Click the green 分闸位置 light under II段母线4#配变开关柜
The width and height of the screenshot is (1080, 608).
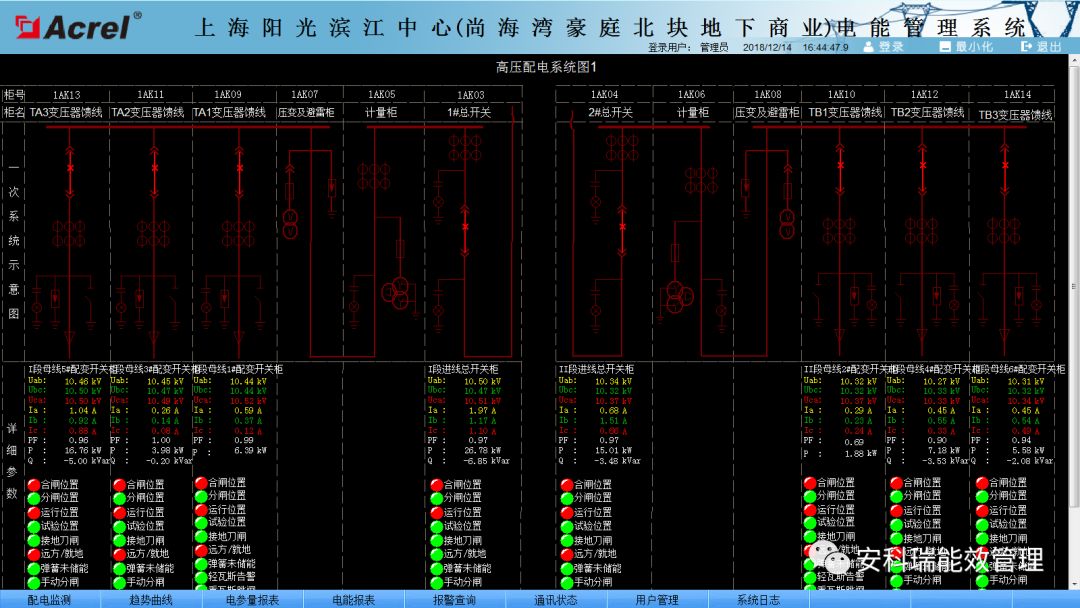coord(896,496)
